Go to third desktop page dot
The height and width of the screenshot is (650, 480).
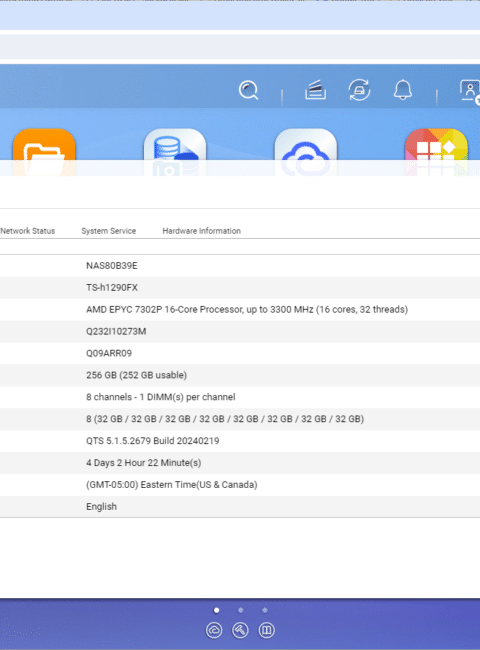pos(264,610)
